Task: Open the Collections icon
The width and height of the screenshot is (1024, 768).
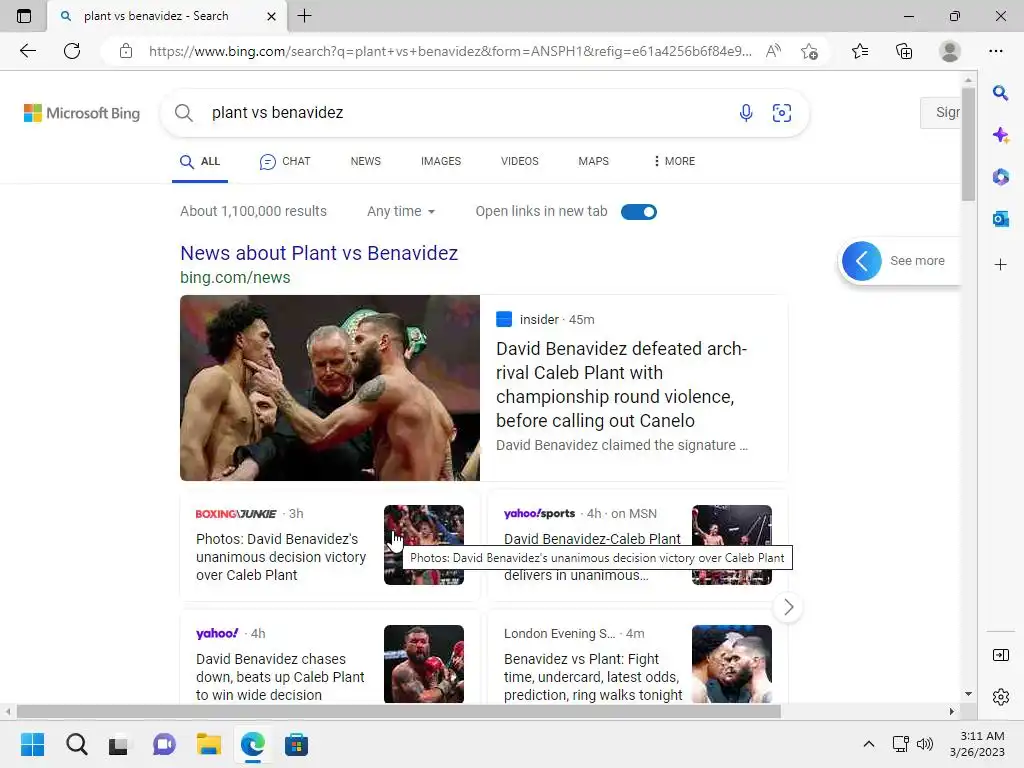Action: pyautogui.click(x=904, y=51)
